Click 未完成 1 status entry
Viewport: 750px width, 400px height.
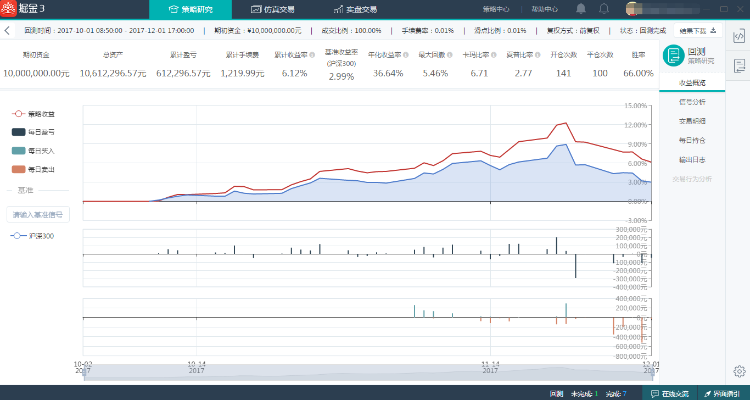click(584, 394)
